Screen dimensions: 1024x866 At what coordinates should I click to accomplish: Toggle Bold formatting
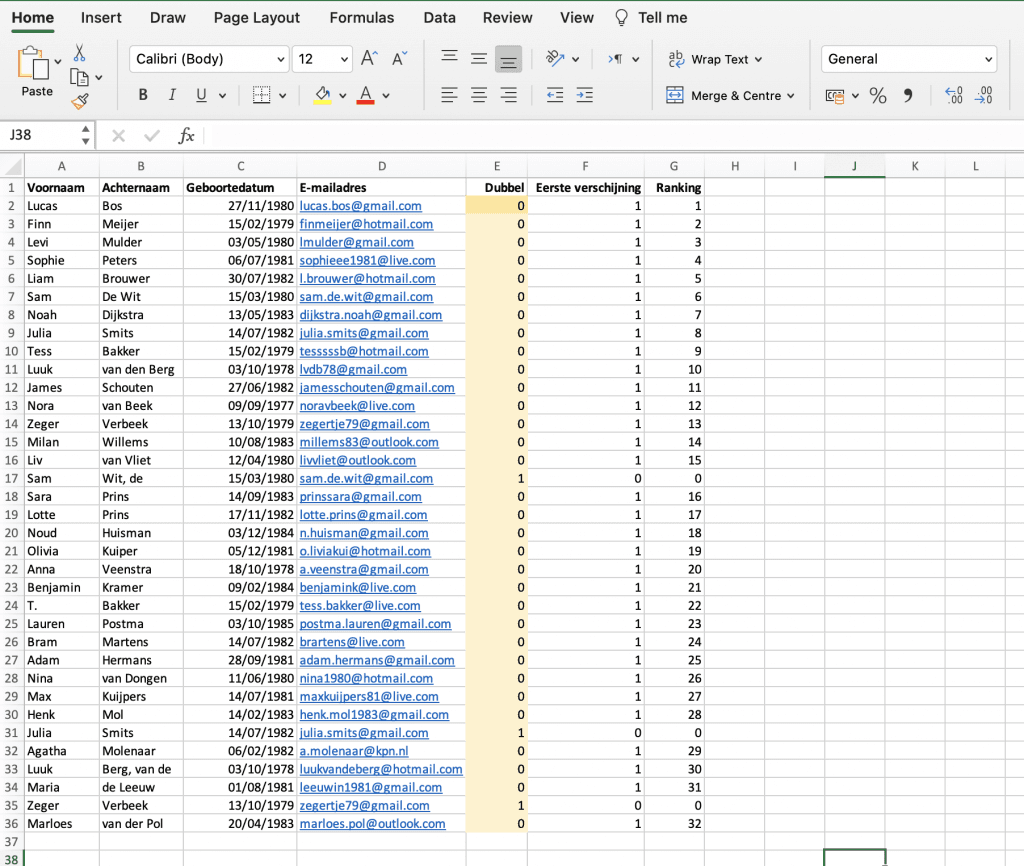click(x=143, y=94)
